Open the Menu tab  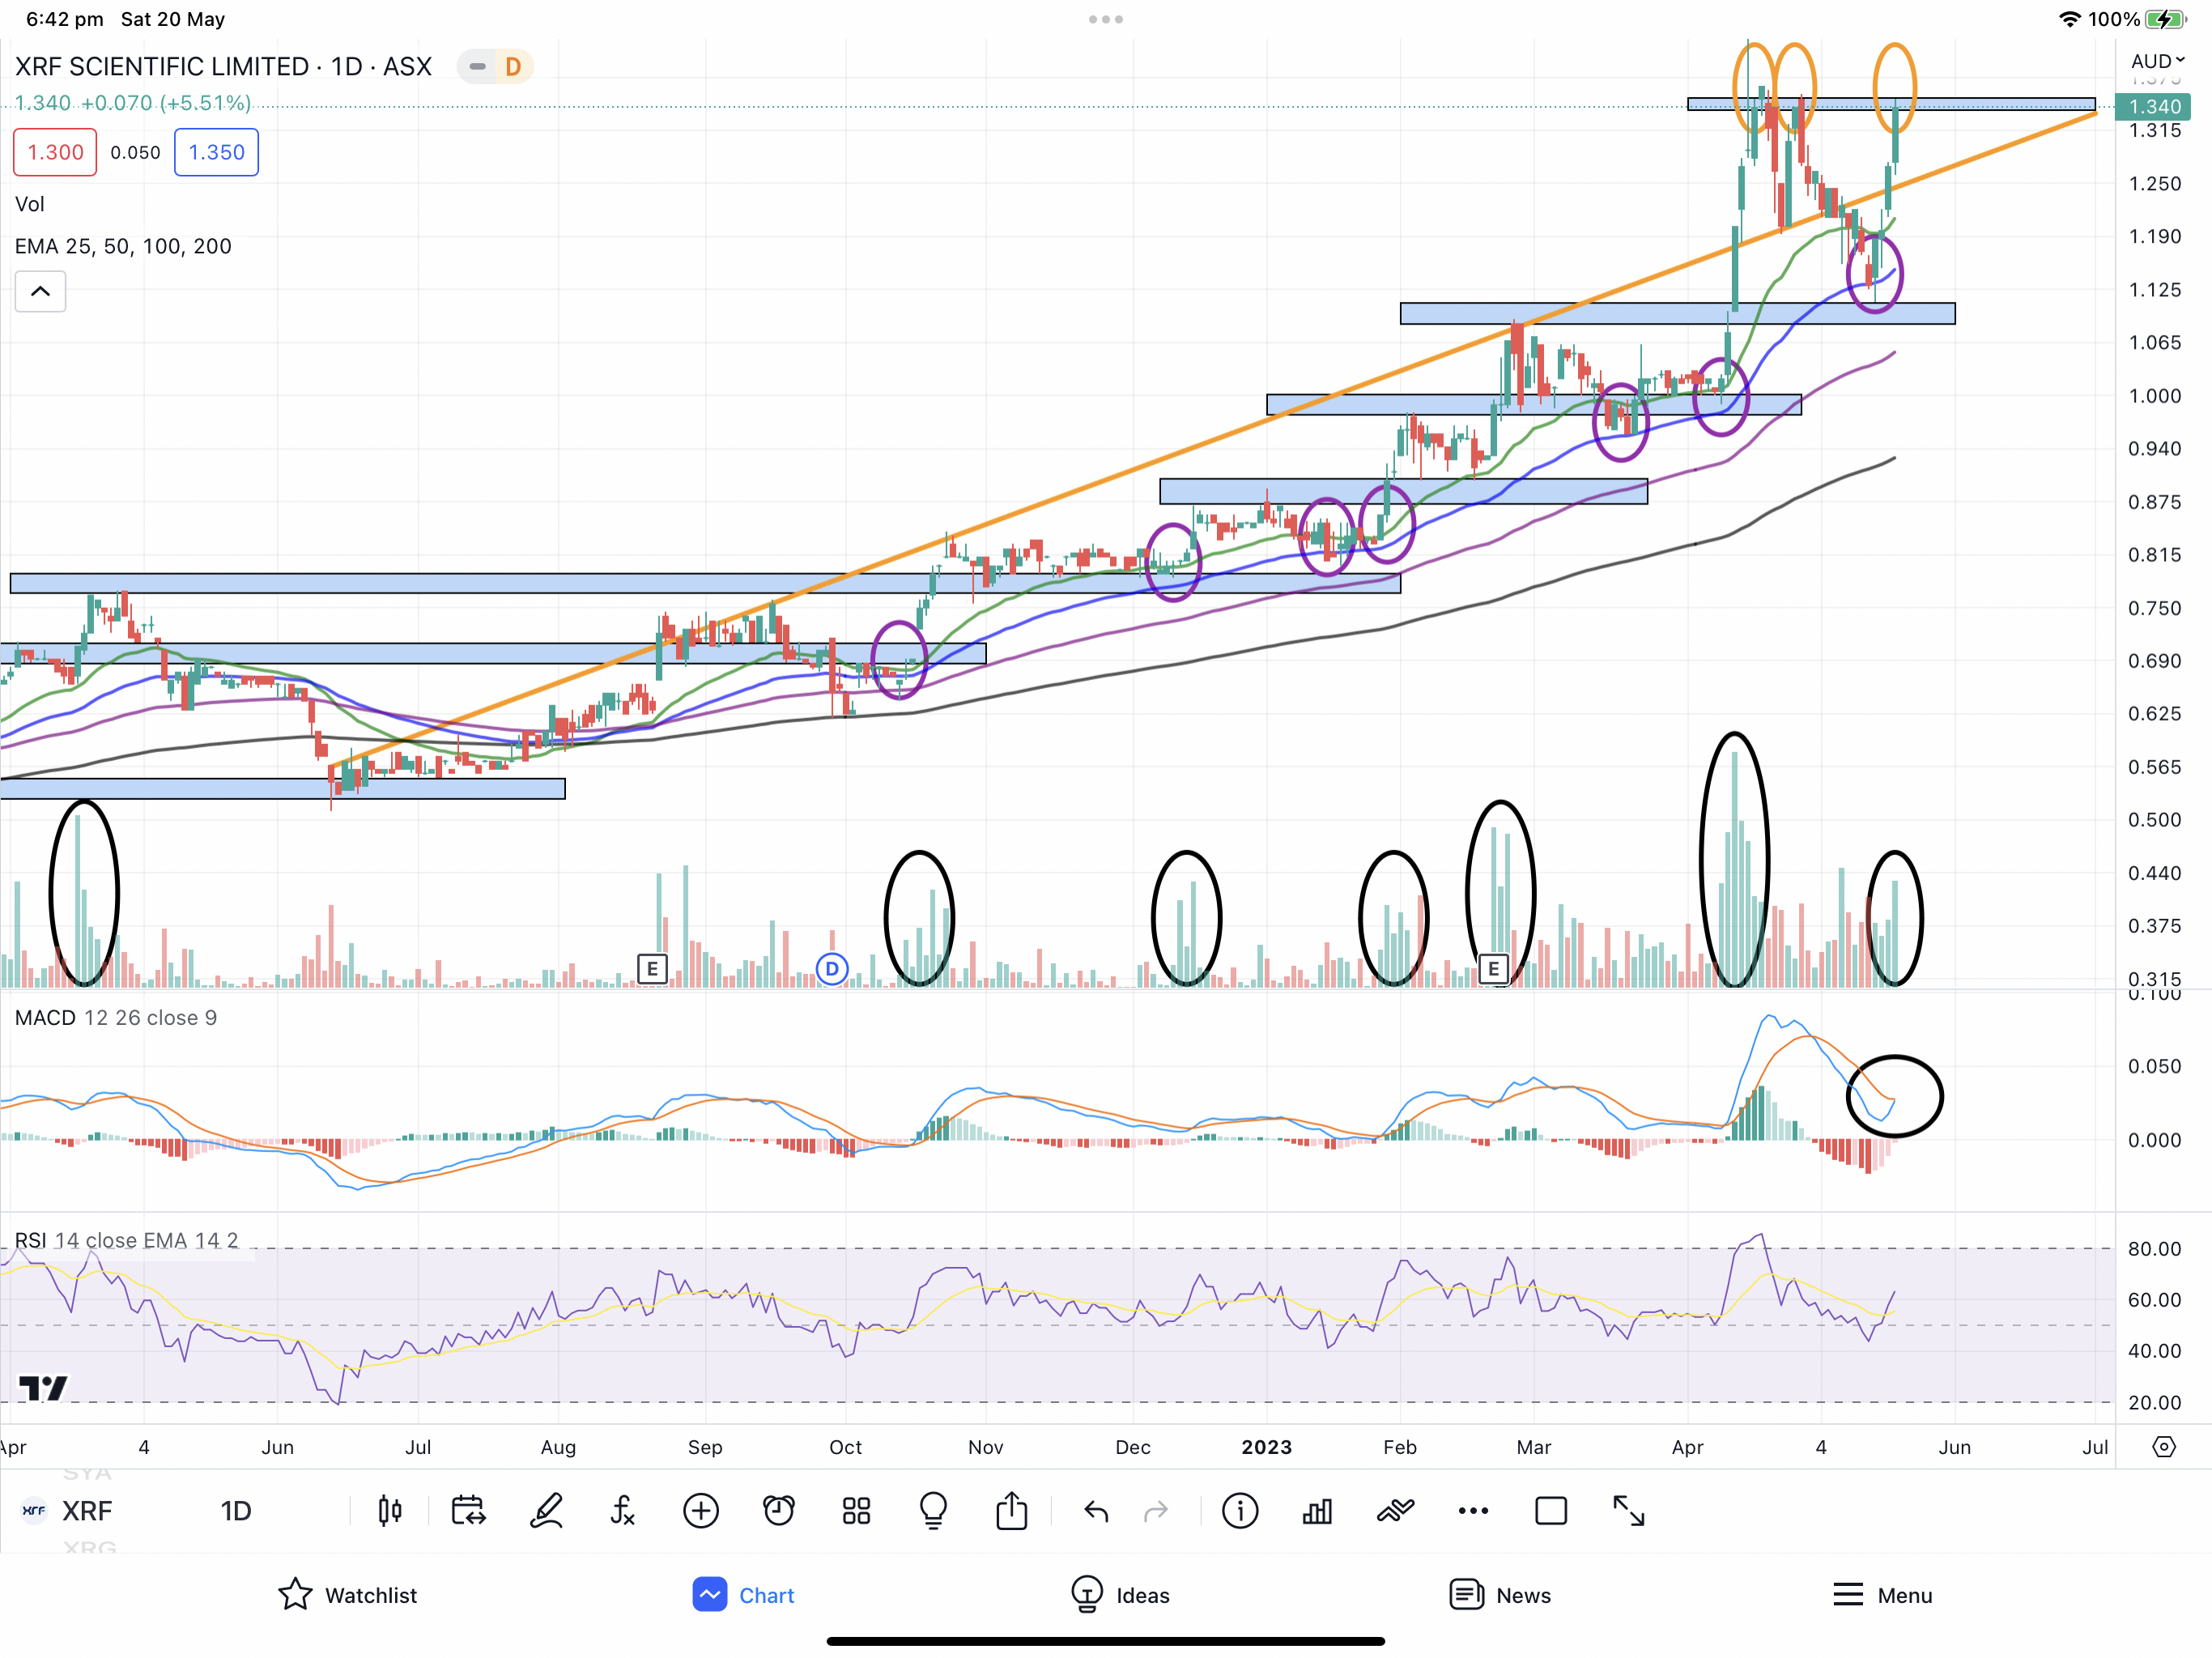1882,1595
